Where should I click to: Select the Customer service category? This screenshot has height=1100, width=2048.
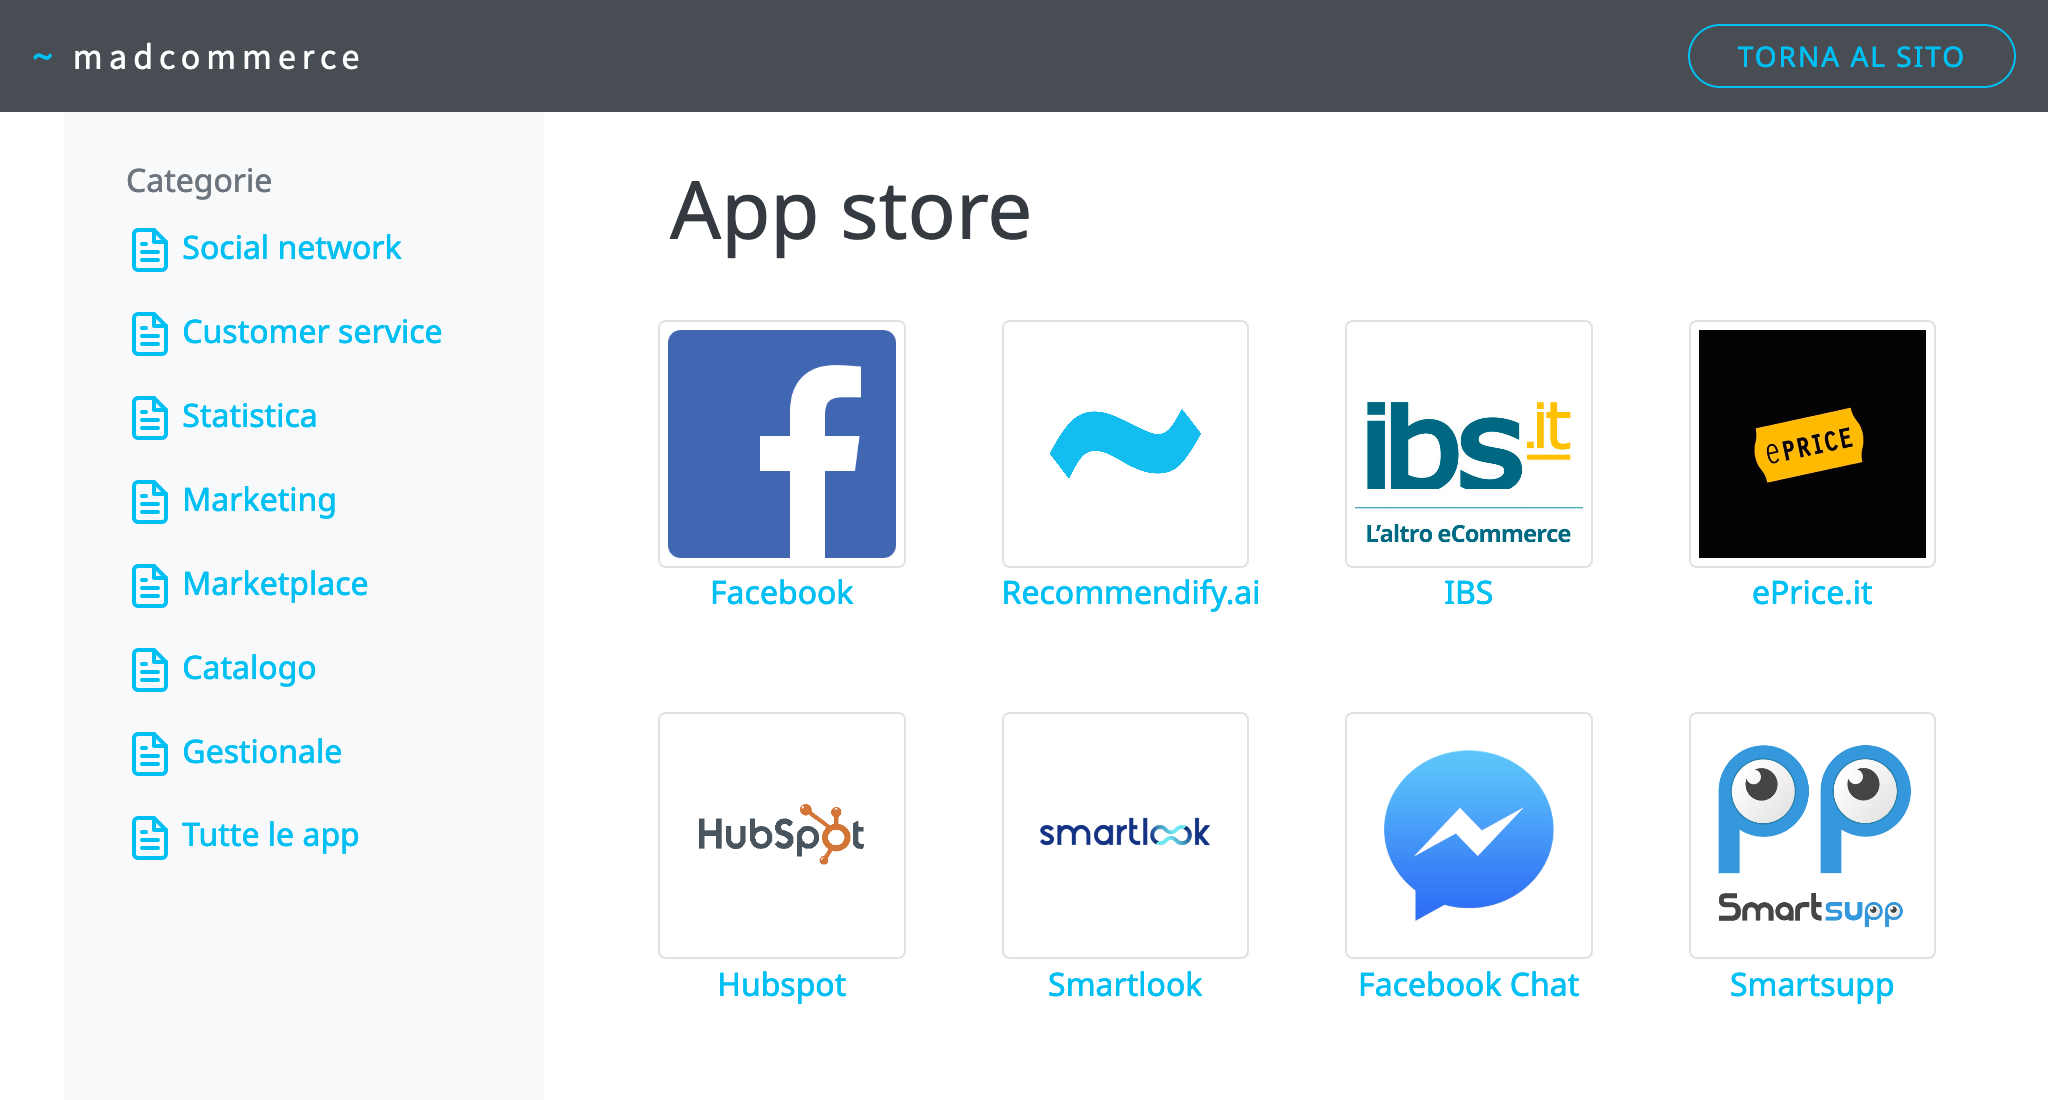tap(314, 331)
